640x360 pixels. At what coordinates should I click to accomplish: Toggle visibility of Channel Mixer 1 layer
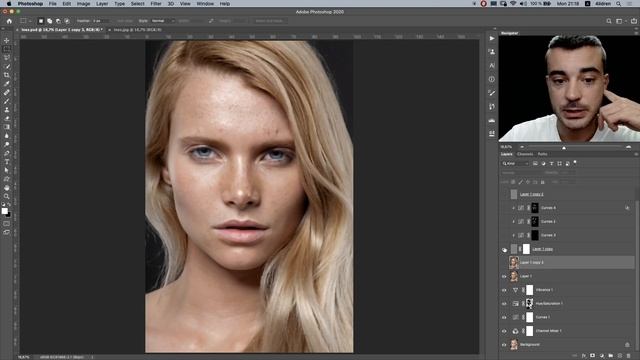[504, 331]
